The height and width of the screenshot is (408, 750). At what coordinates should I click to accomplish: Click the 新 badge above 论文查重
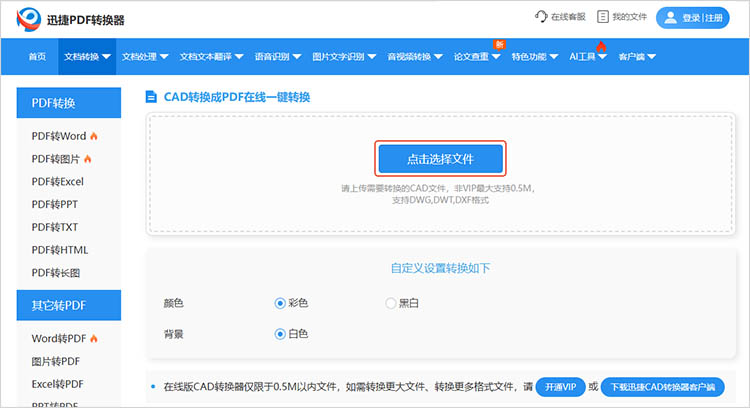coord(499,44)
